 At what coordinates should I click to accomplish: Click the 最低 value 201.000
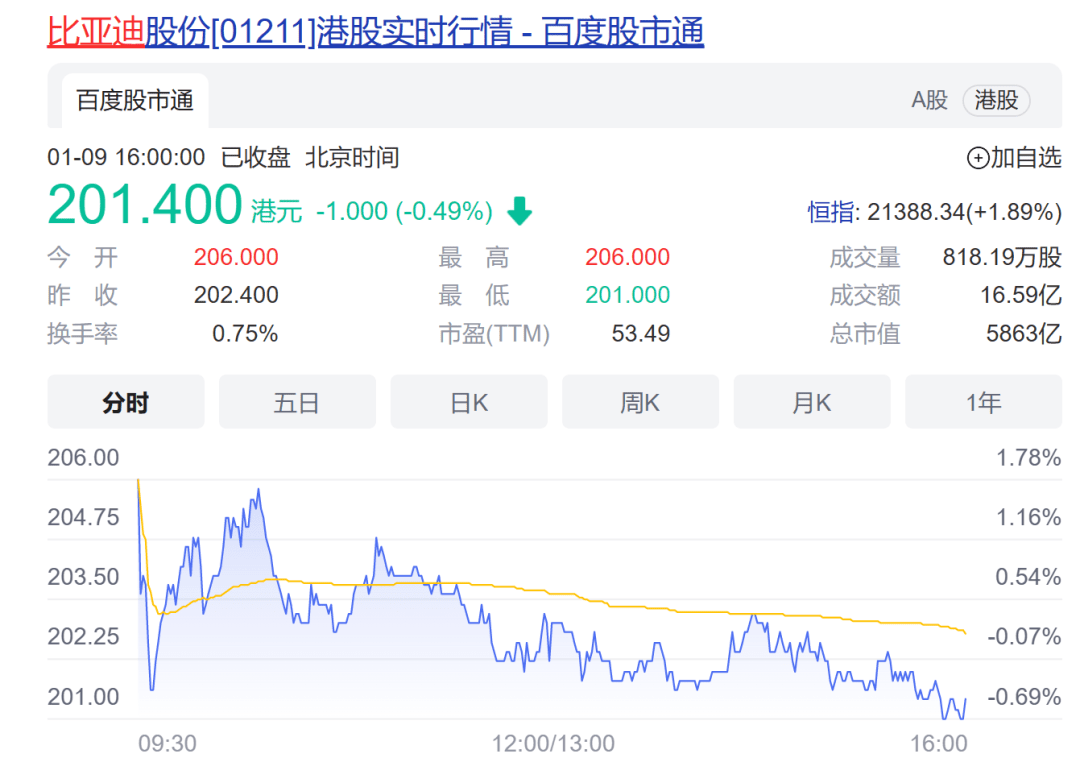pyautogui.click(x=627, y=295)
